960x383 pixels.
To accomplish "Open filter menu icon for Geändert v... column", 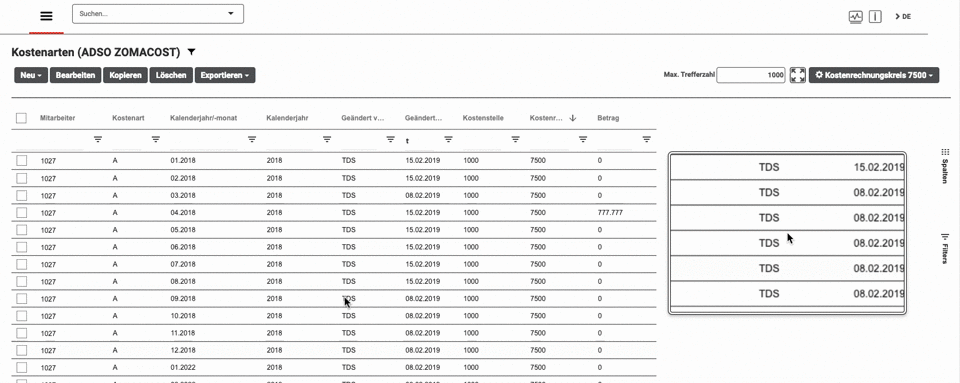I will 390,139.
